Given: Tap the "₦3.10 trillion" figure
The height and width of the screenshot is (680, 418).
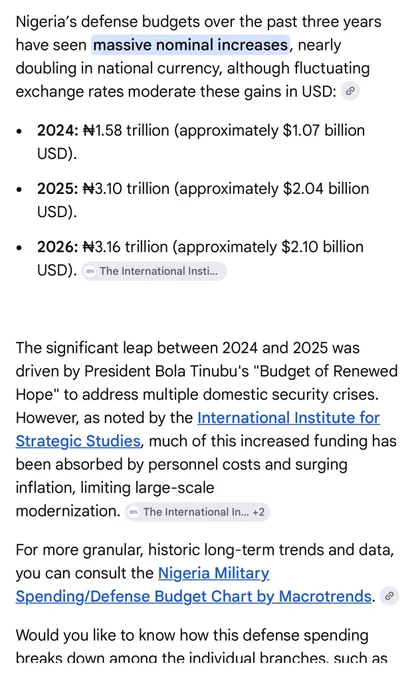Looking at the screenshot, I should 126,189.
